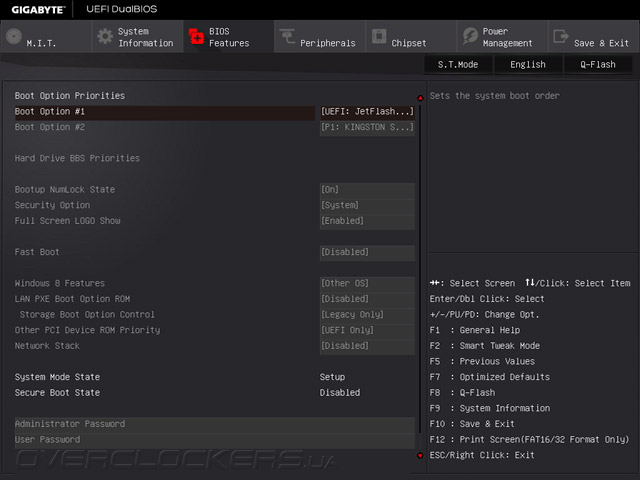This screenshot has height=480, width=640.
Task: Switch to the BIOS Features tab
Action: tap(229, 36)
